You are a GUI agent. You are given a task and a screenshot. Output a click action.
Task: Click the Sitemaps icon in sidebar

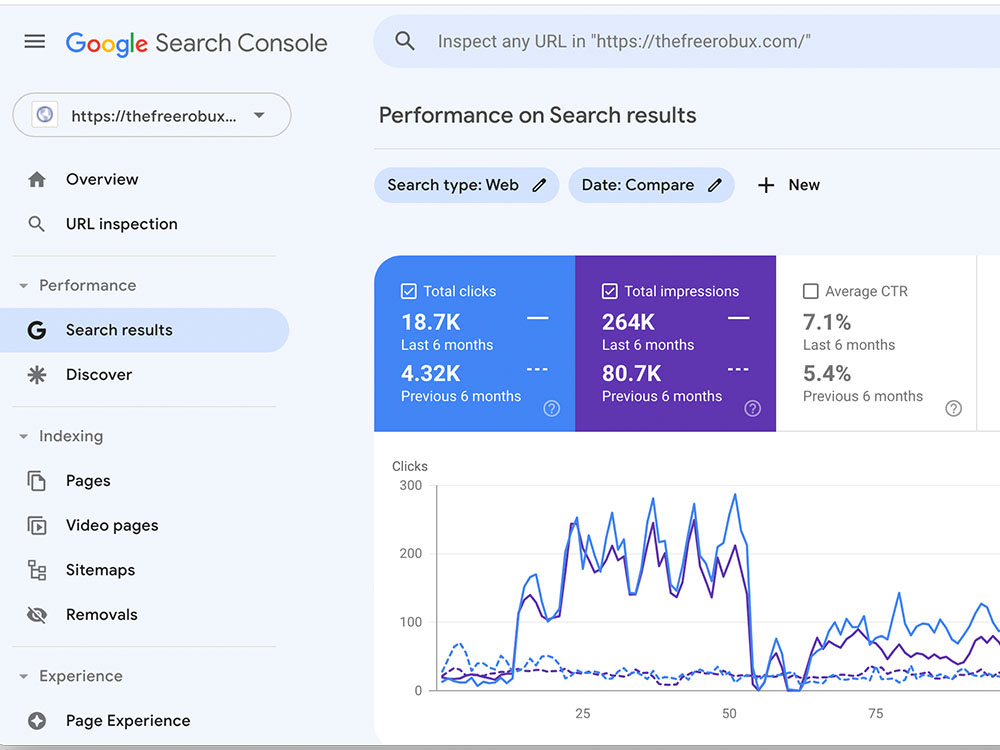coord(37,570)
